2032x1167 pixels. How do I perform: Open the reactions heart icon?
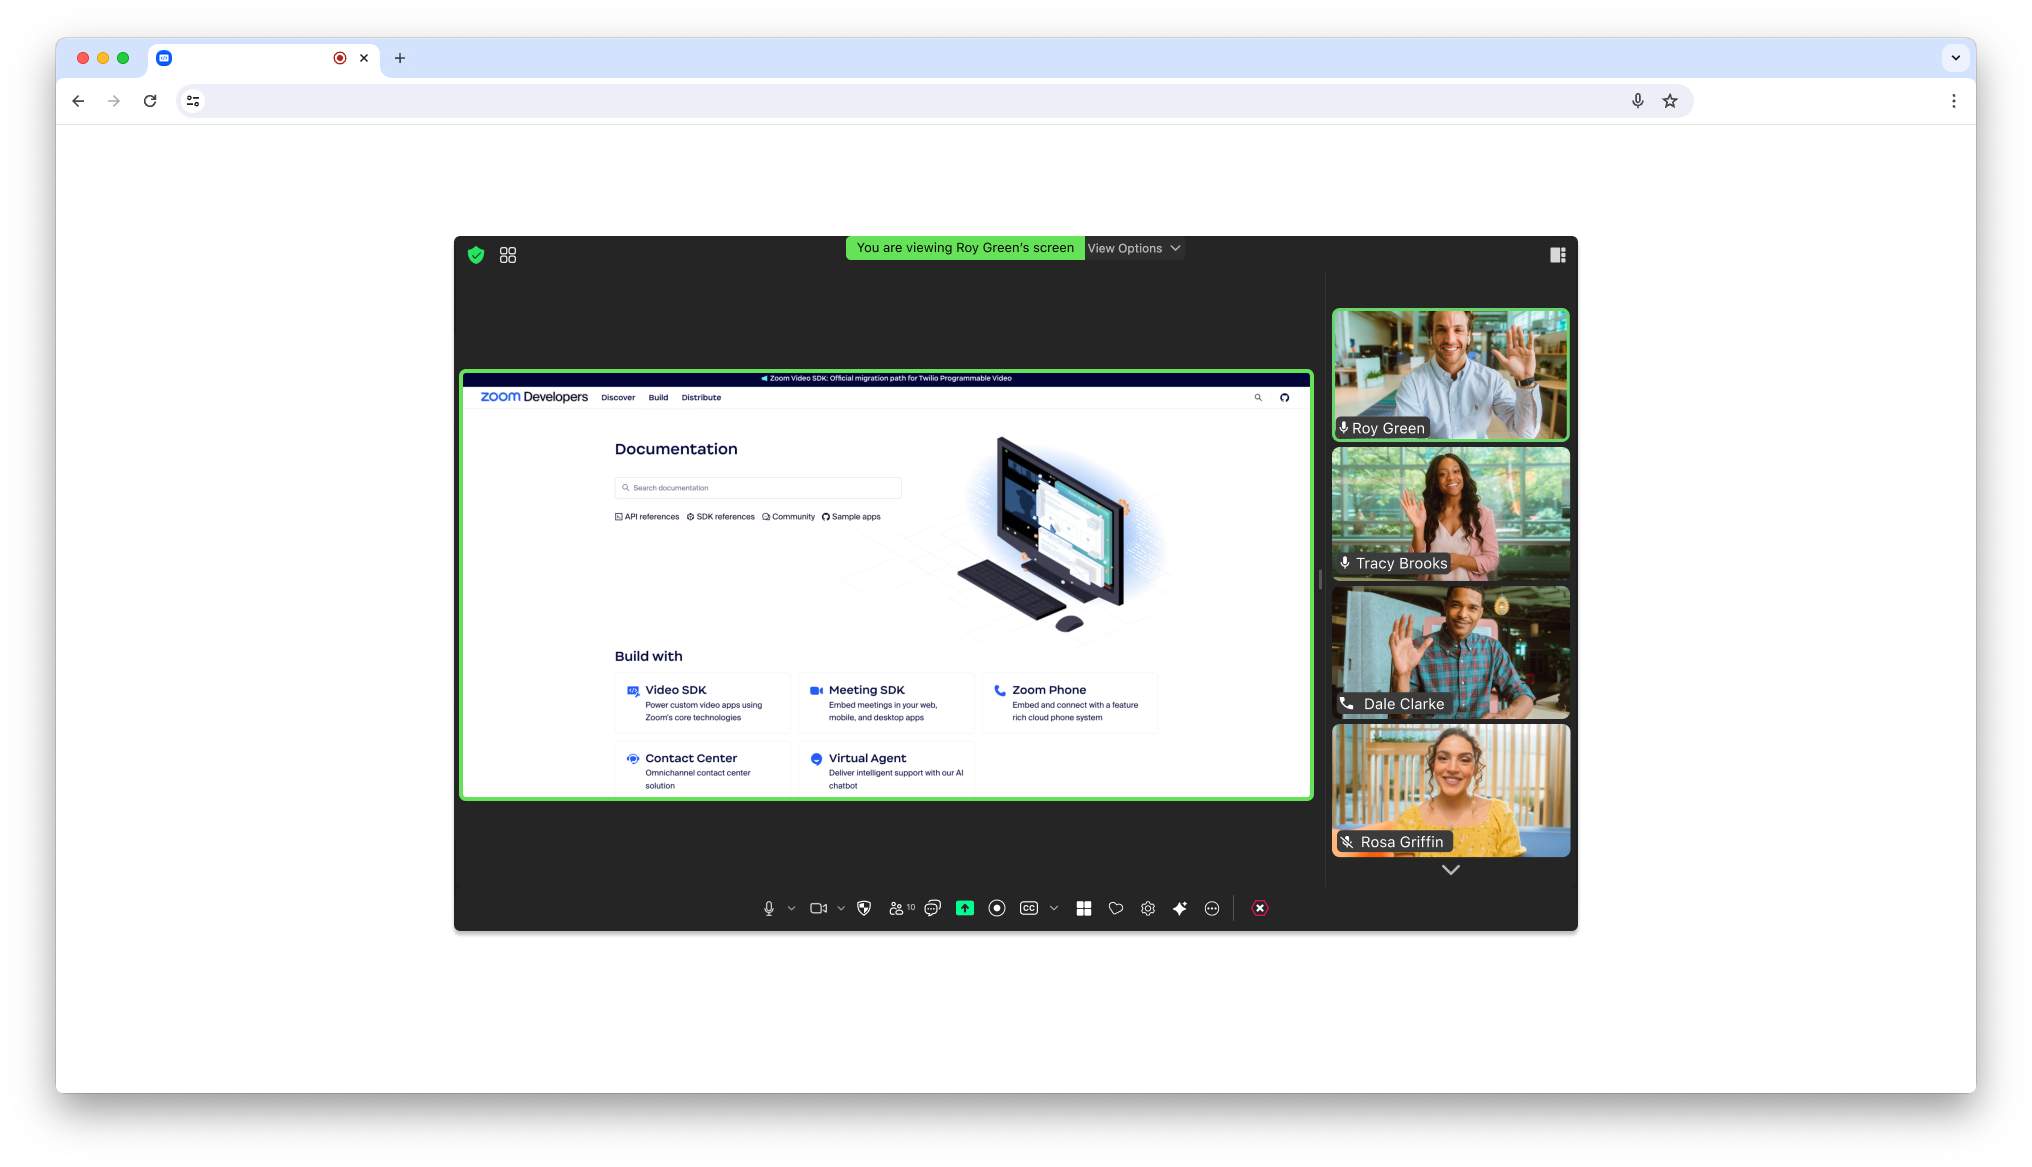click(1116, 908)
